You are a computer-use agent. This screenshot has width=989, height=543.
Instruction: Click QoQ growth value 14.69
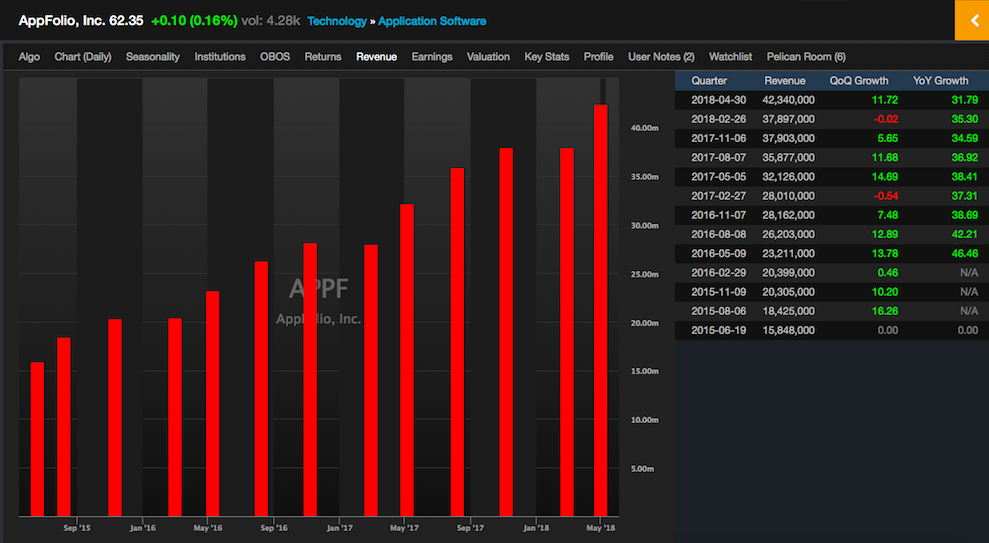(x=885, y=177)
